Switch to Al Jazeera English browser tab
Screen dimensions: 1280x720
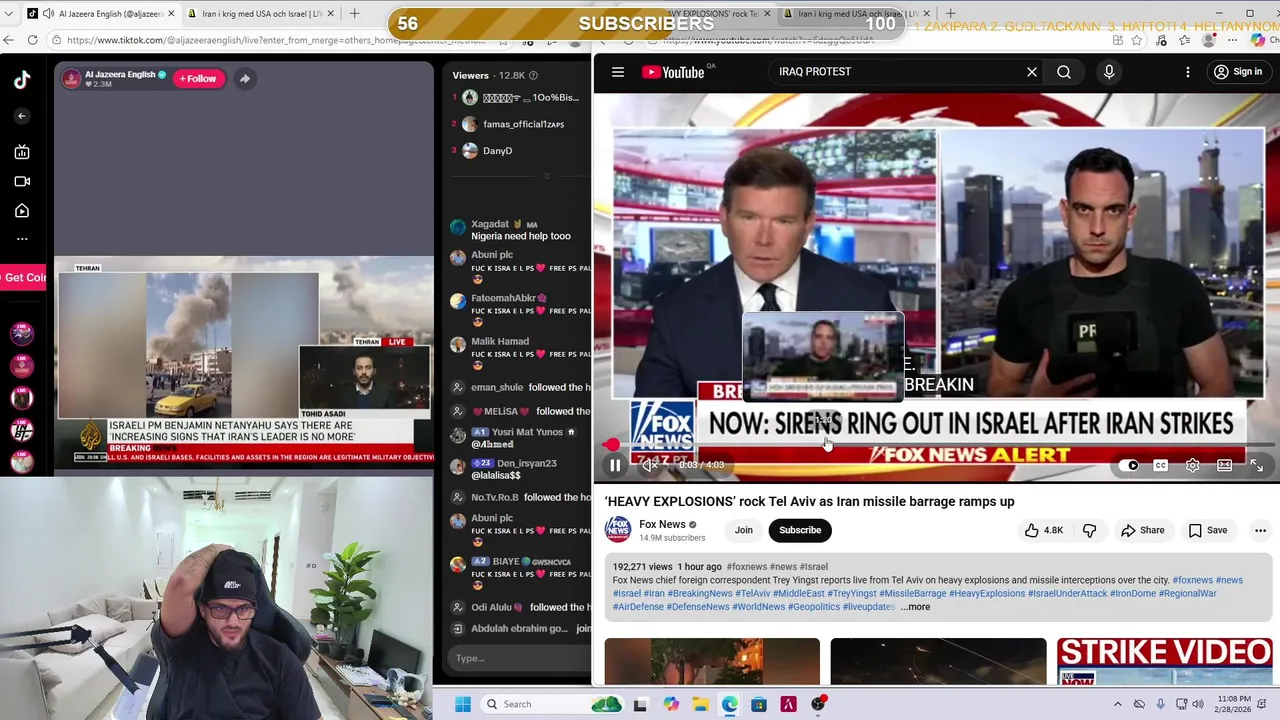tap(103, 14)
